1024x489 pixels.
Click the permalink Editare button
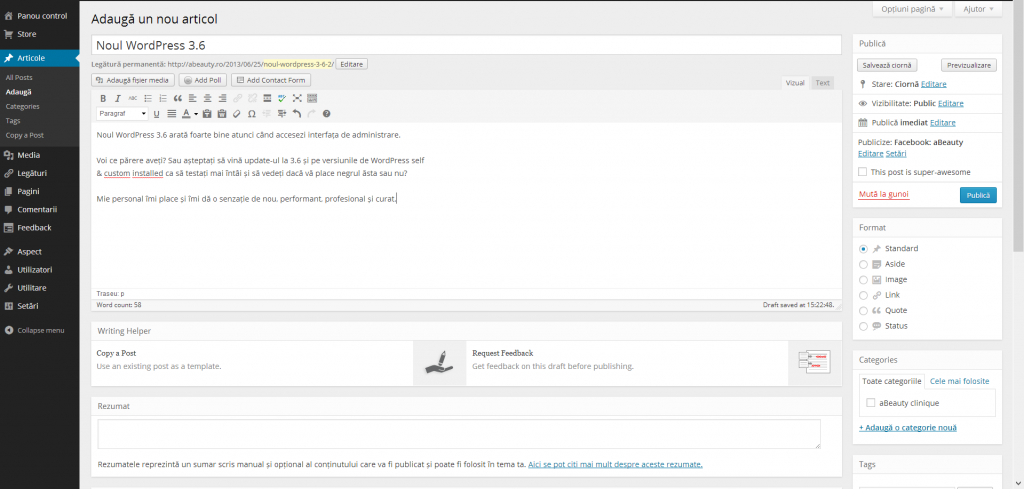[352, 64]
